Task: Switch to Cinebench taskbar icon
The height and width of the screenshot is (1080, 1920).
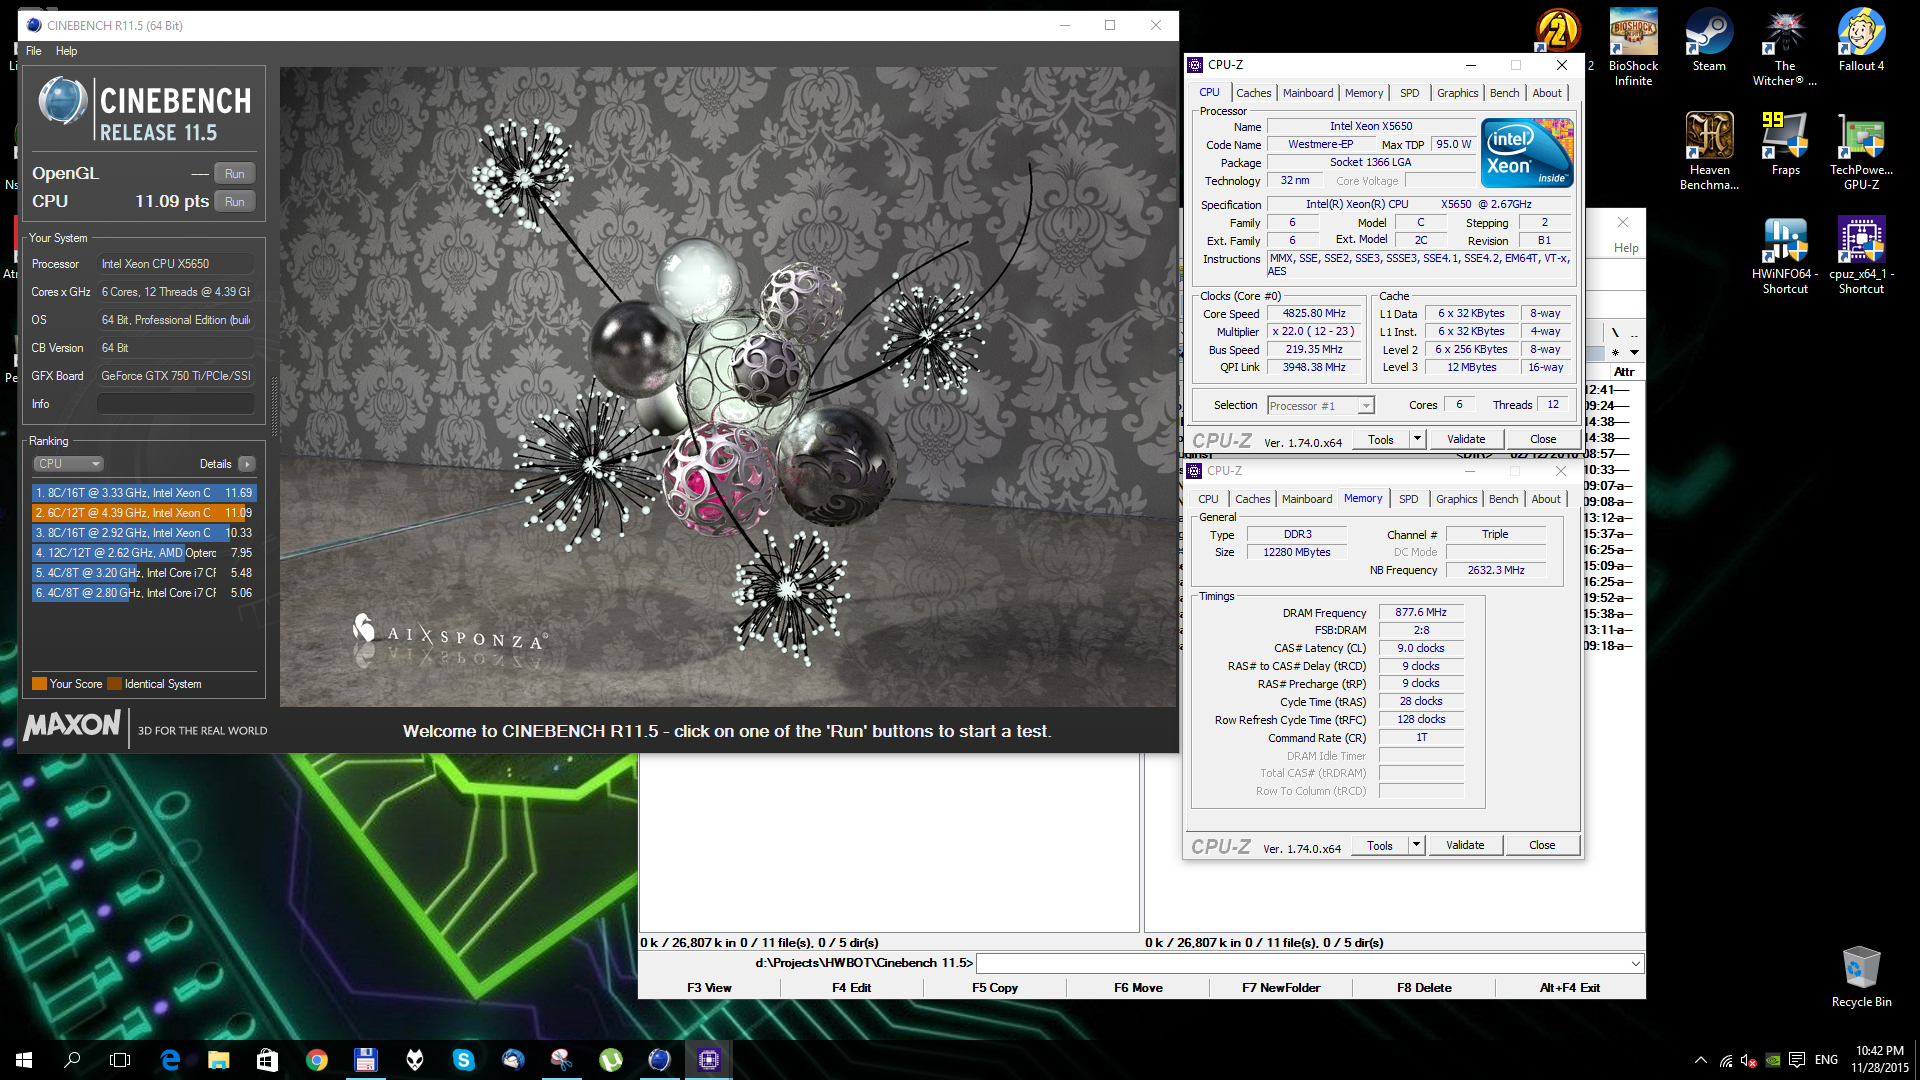Action: (659, 1060)
